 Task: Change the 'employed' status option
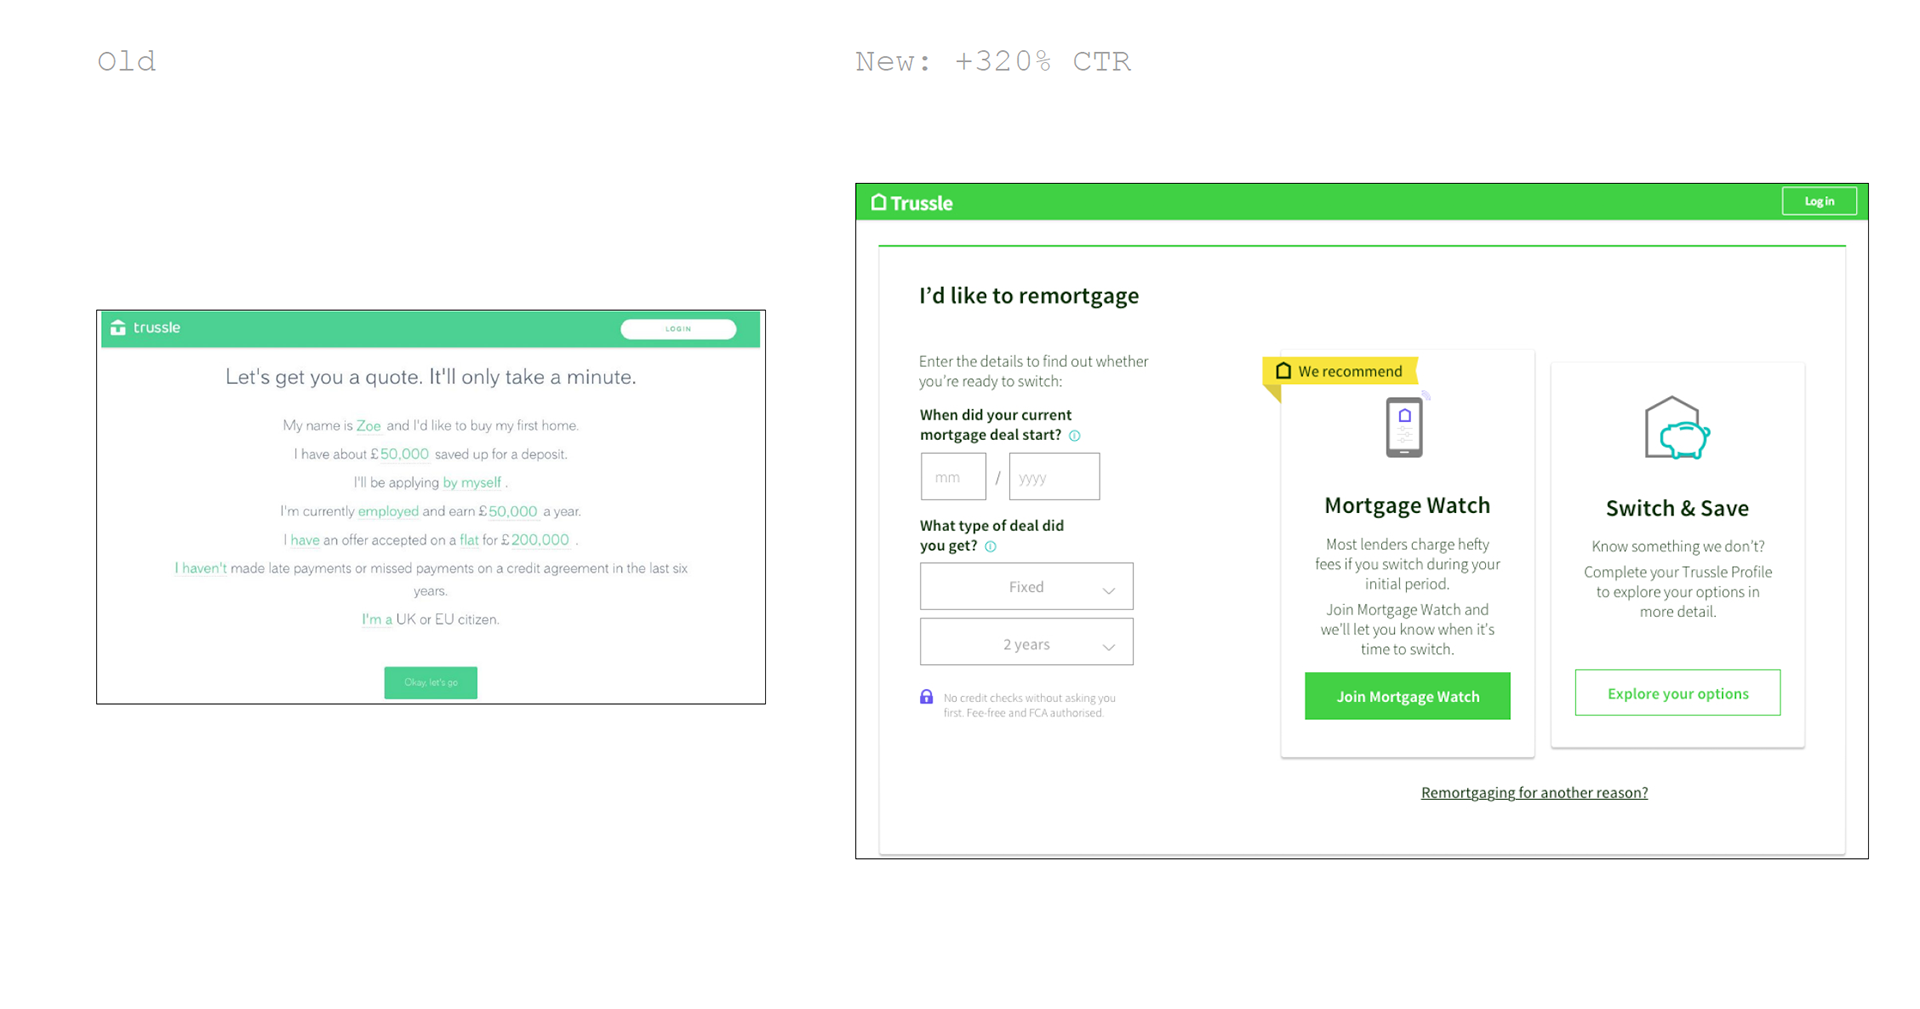(x=388, y=511)
